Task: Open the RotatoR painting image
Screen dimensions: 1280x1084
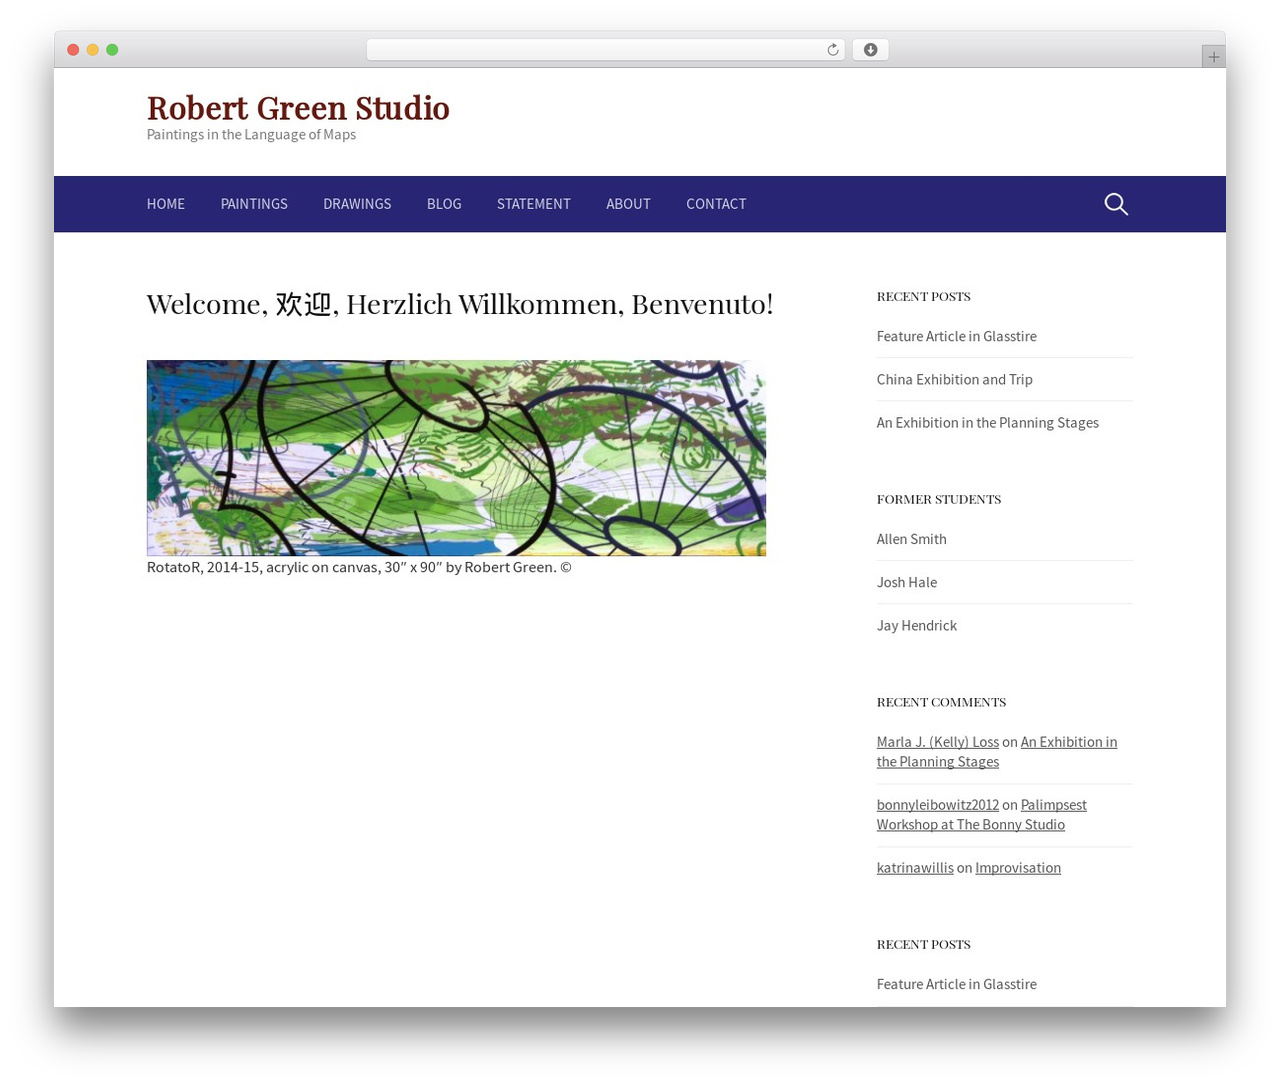Action: click(x=456, y=458)
